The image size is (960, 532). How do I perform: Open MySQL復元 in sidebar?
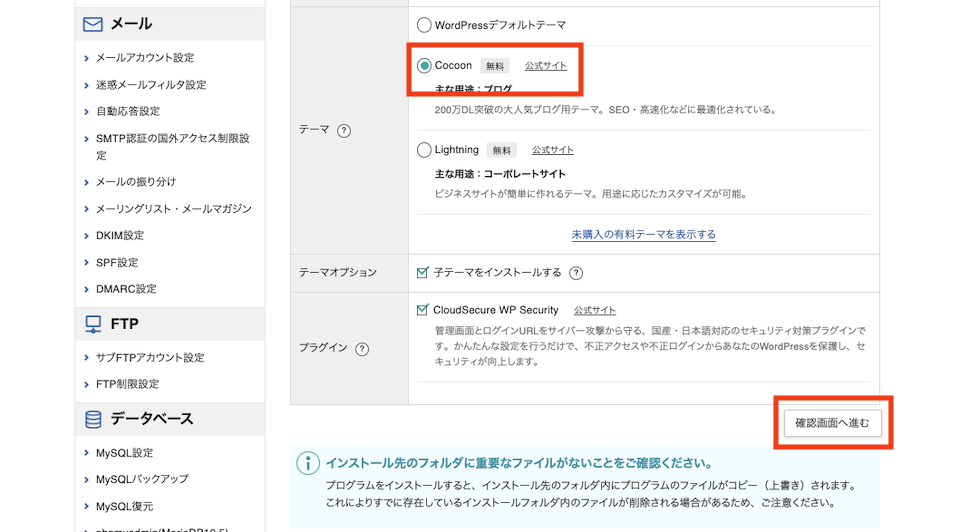pos(124,506)
